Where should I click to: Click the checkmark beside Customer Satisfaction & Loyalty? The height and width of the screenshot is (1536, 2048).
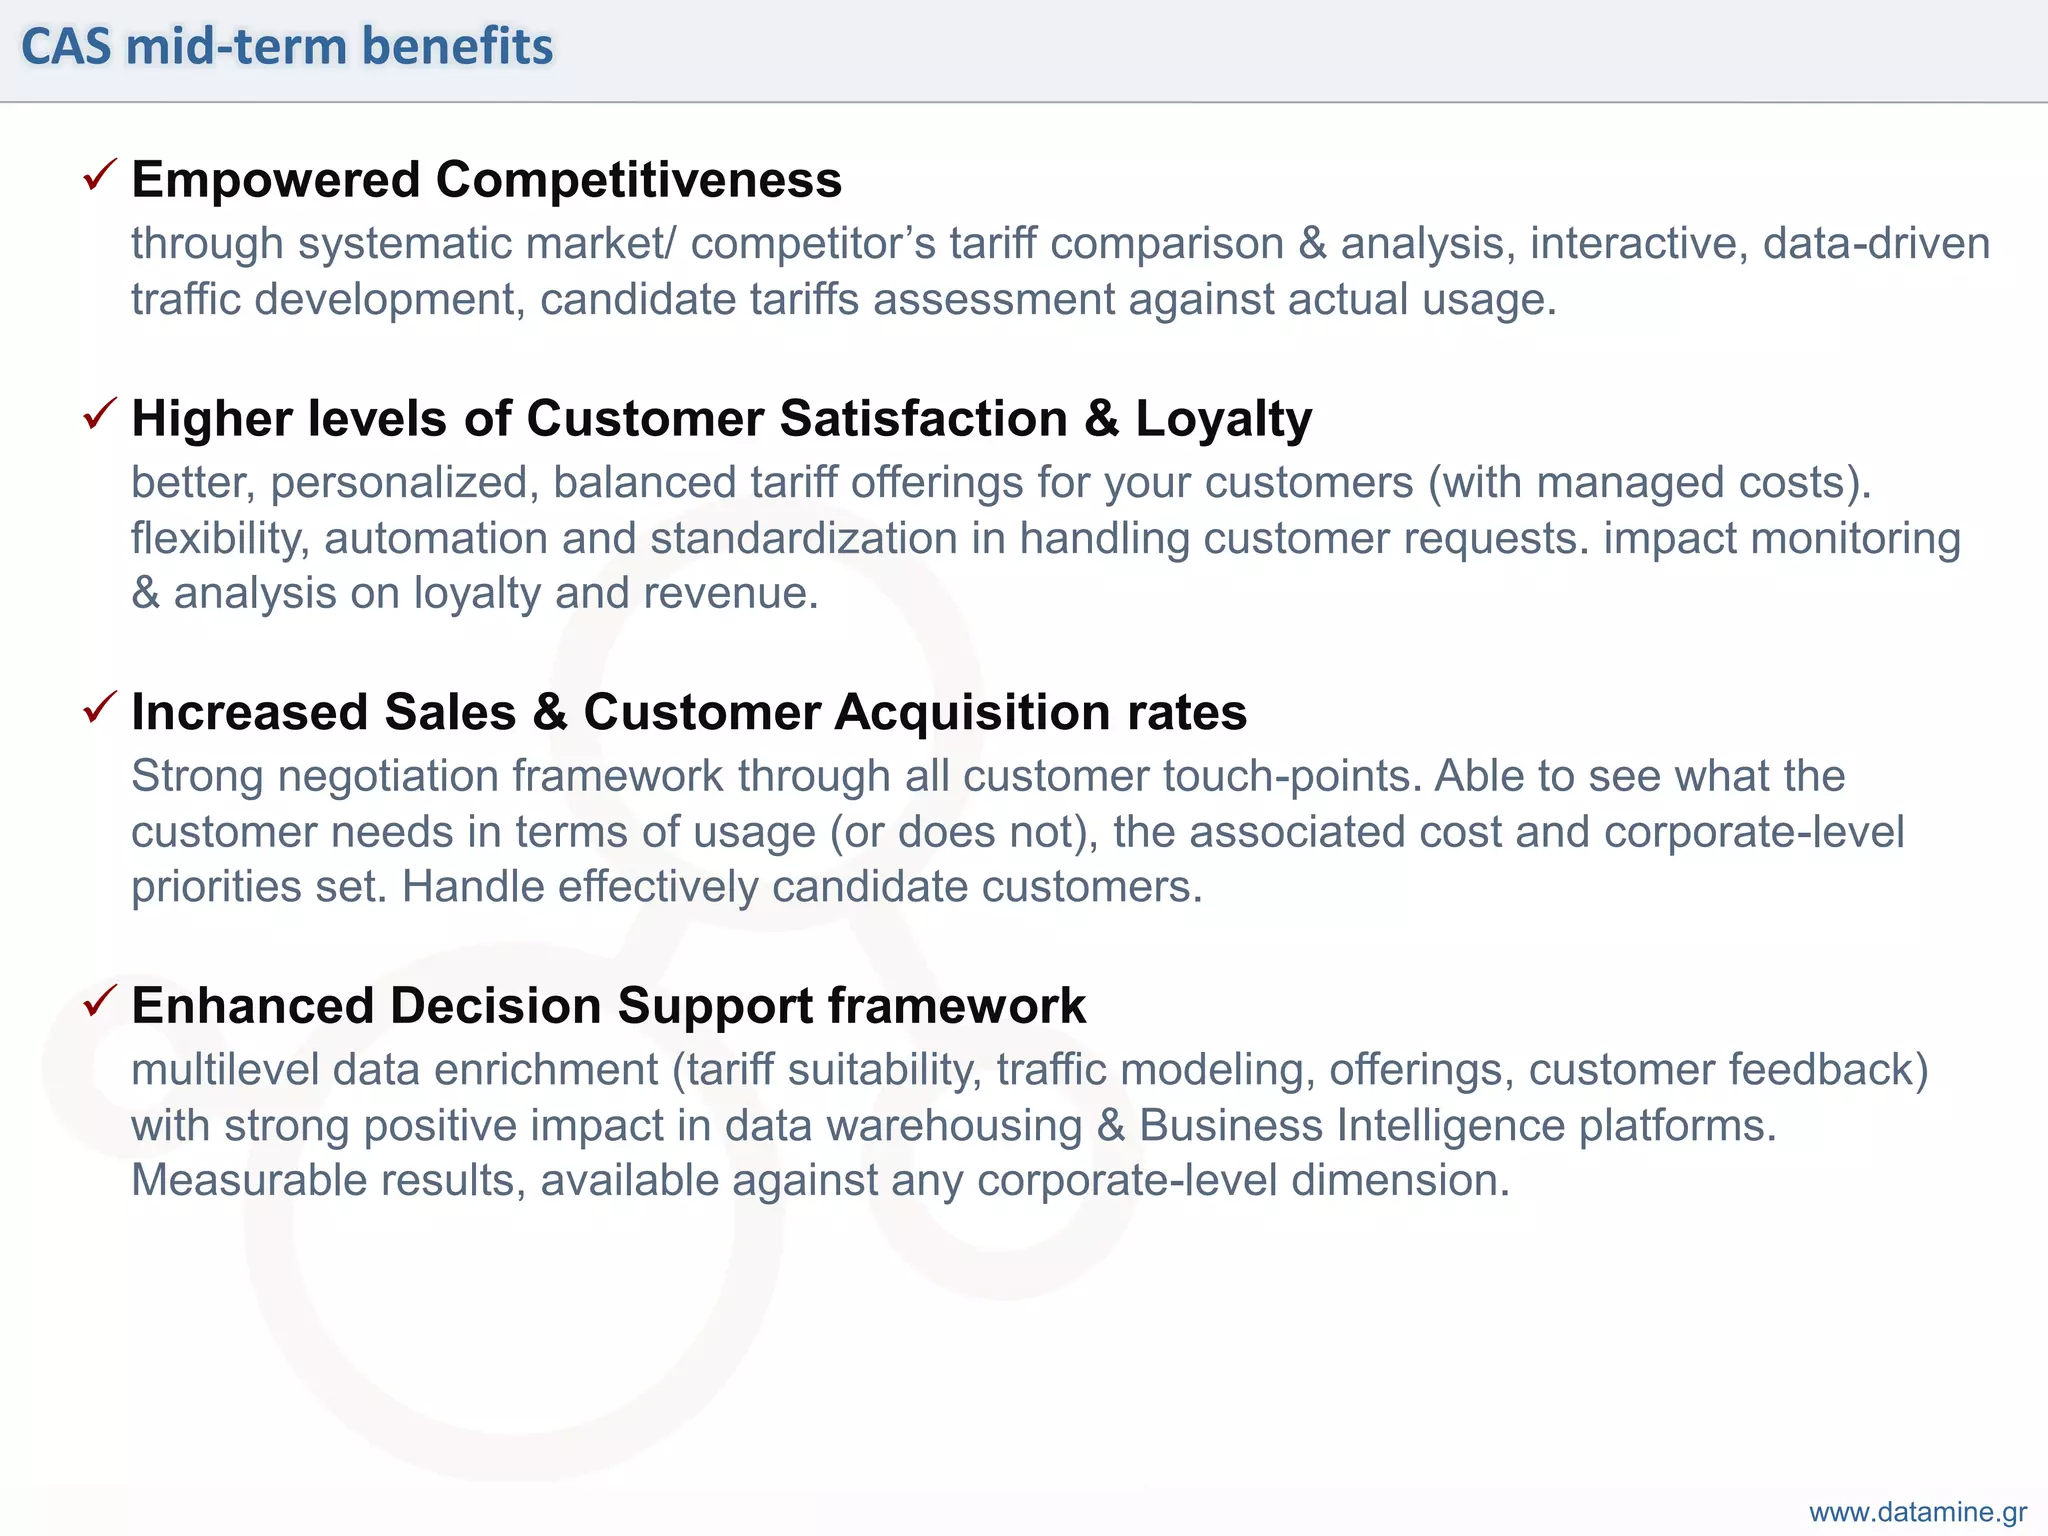point(100,413)
